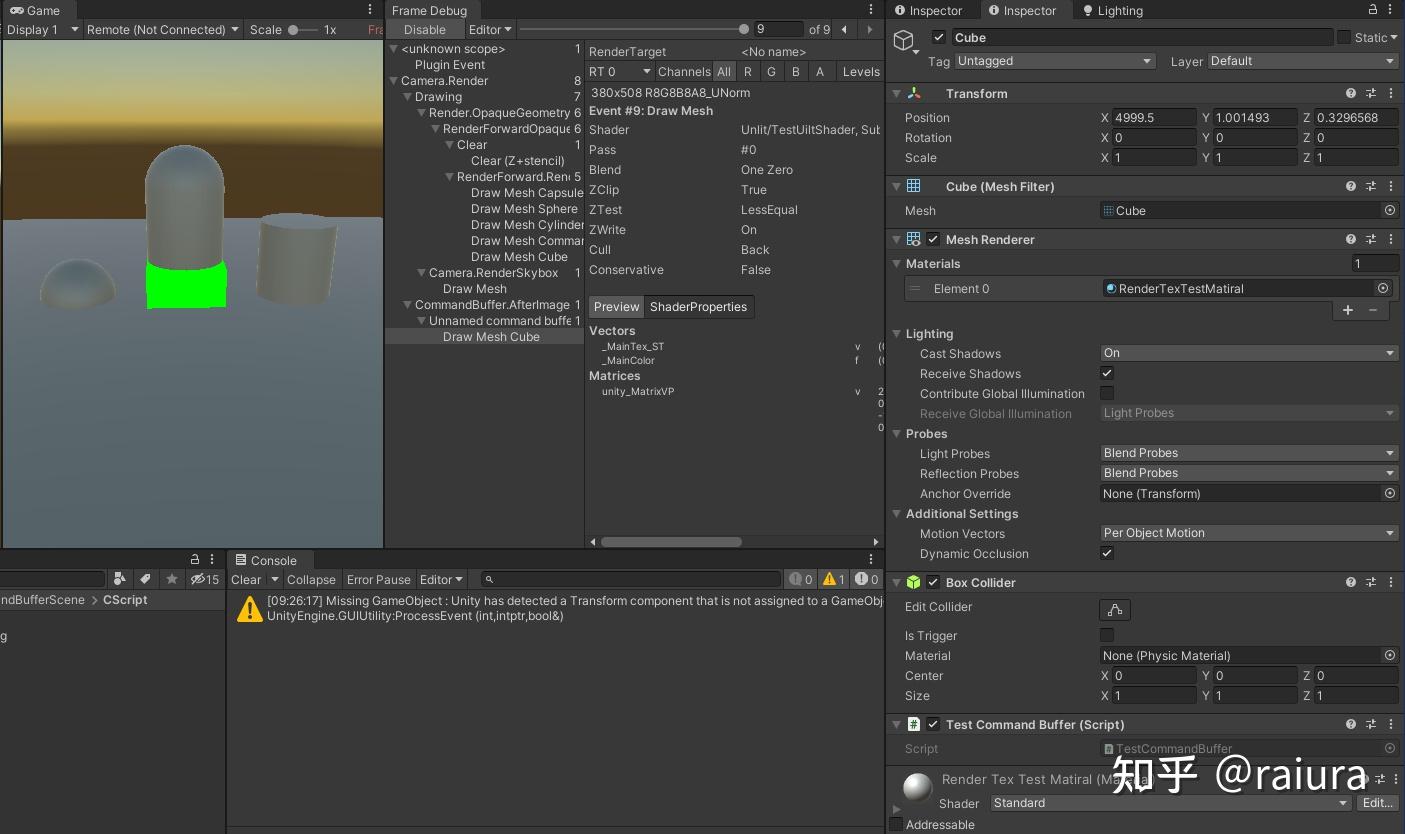The image size is (1405, 834).
Task: Open the Transform presets icon
Action: click(1371, 93)
